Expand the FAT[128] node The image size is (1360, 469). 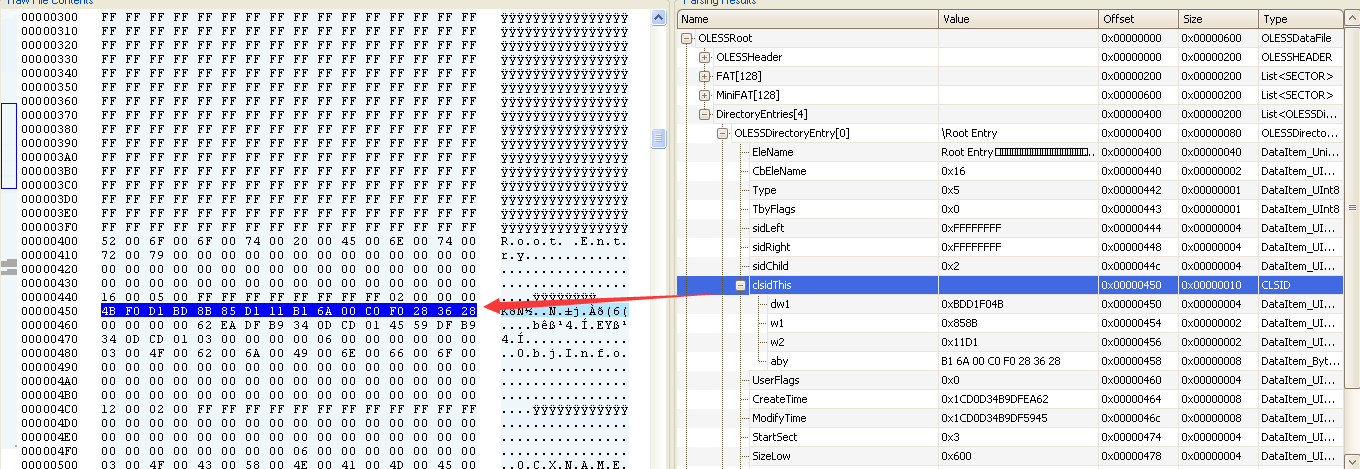(705, 76)
